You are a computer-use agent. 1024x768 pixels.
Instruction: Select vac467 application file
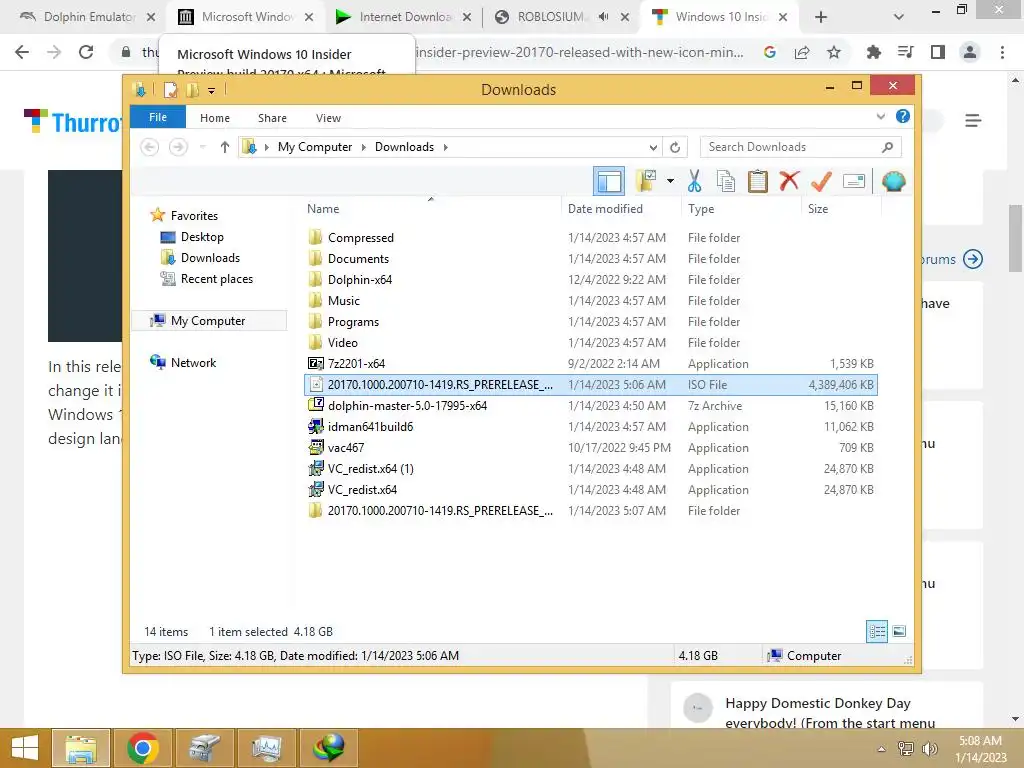pos(345,447)
